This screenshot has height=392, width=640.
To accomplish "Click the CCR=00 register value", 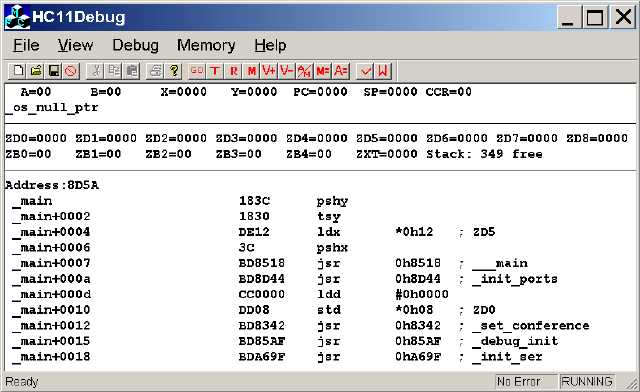I will click(x=449, y=91).
